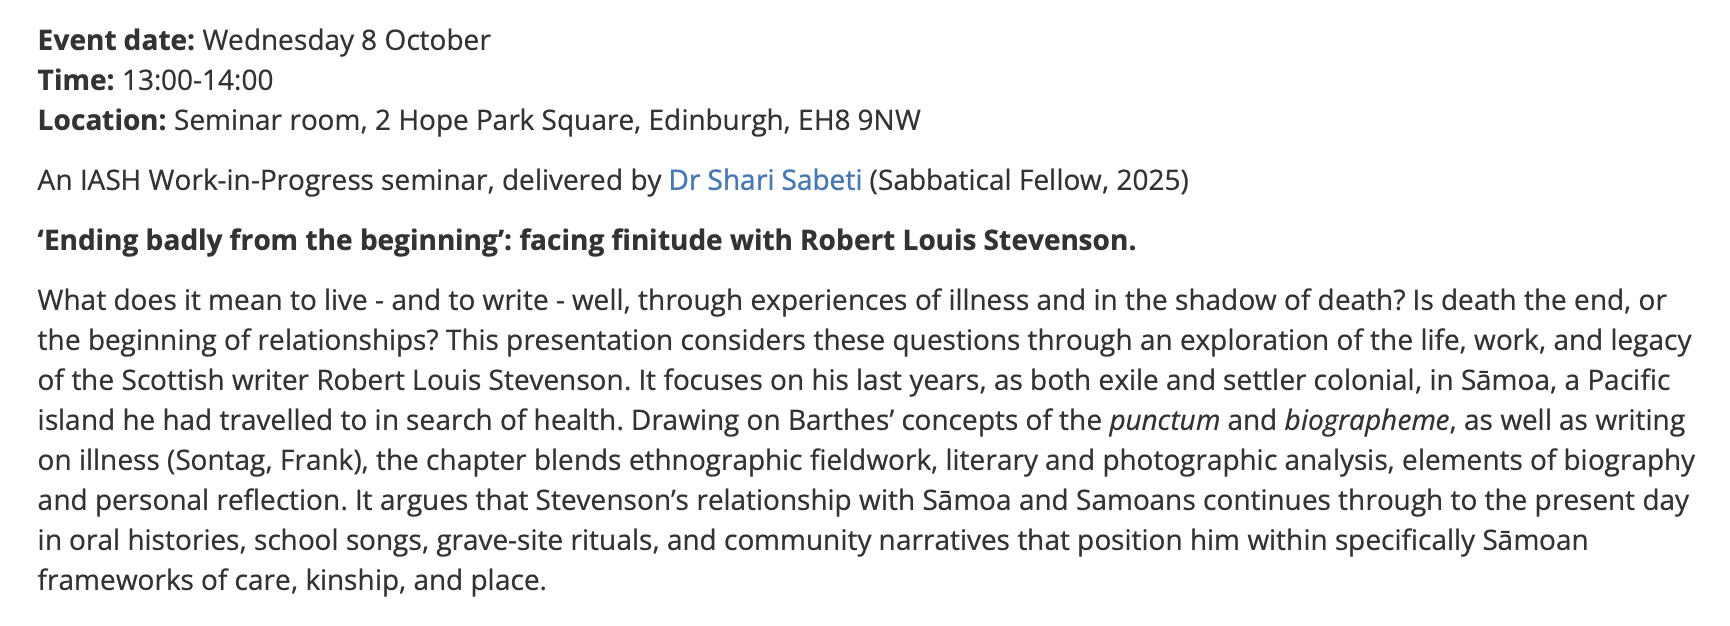The width and height of the screenshot is (1730, 626).
Task: Click the italic word 'biographeme'
Action: click(1366, 420)
